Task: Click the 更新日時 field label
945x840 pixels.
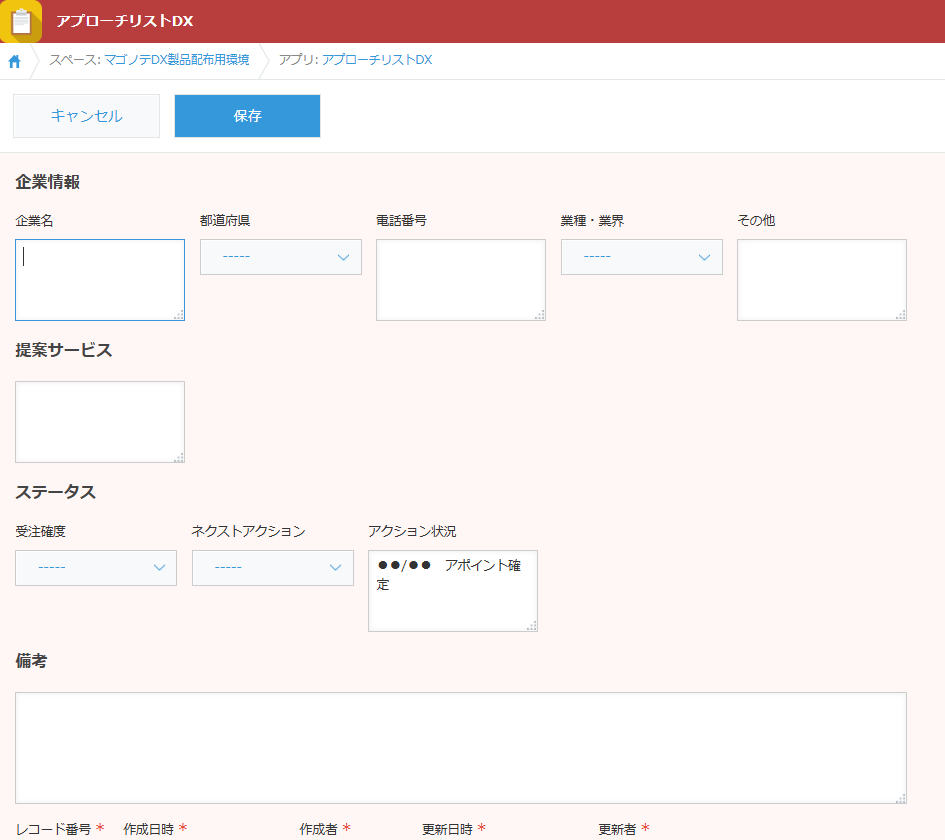Action: click(x=447, y=829)
